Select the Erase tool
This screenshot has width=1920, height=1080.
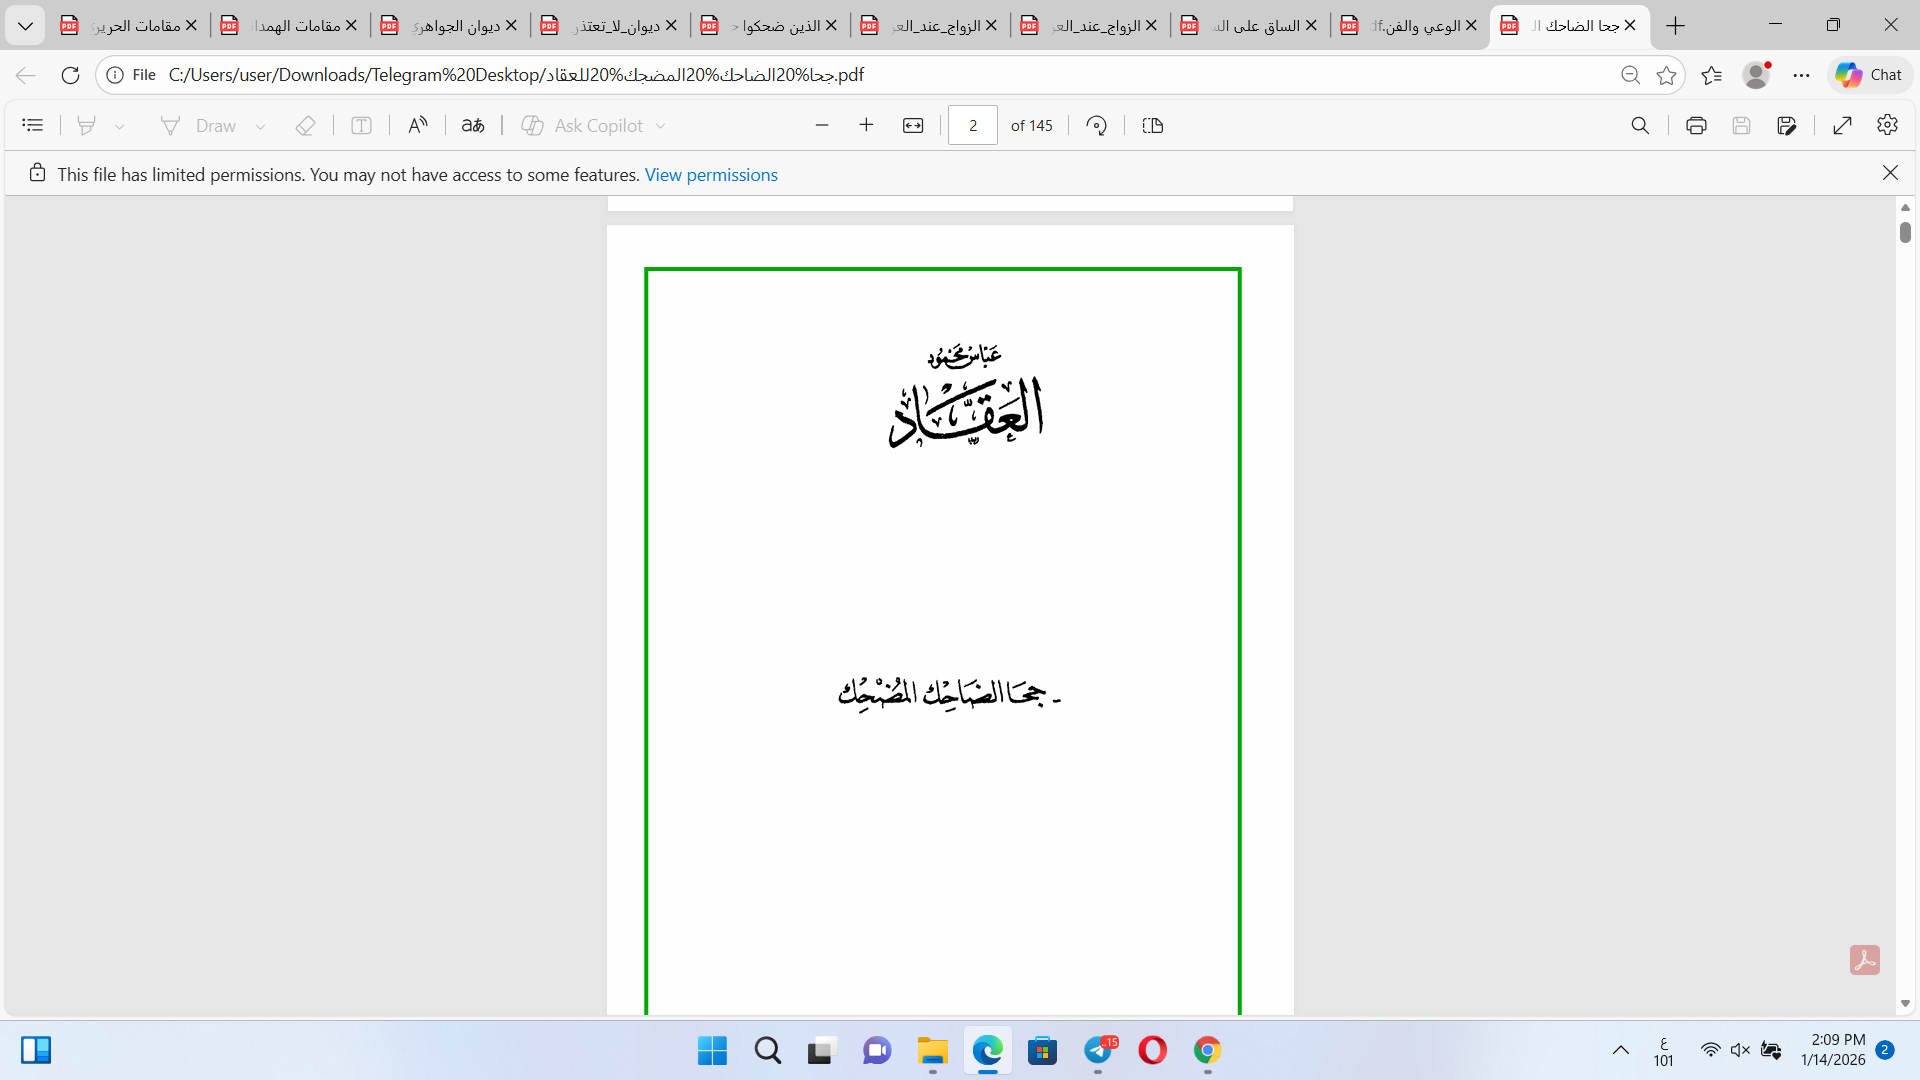point(306,125)
